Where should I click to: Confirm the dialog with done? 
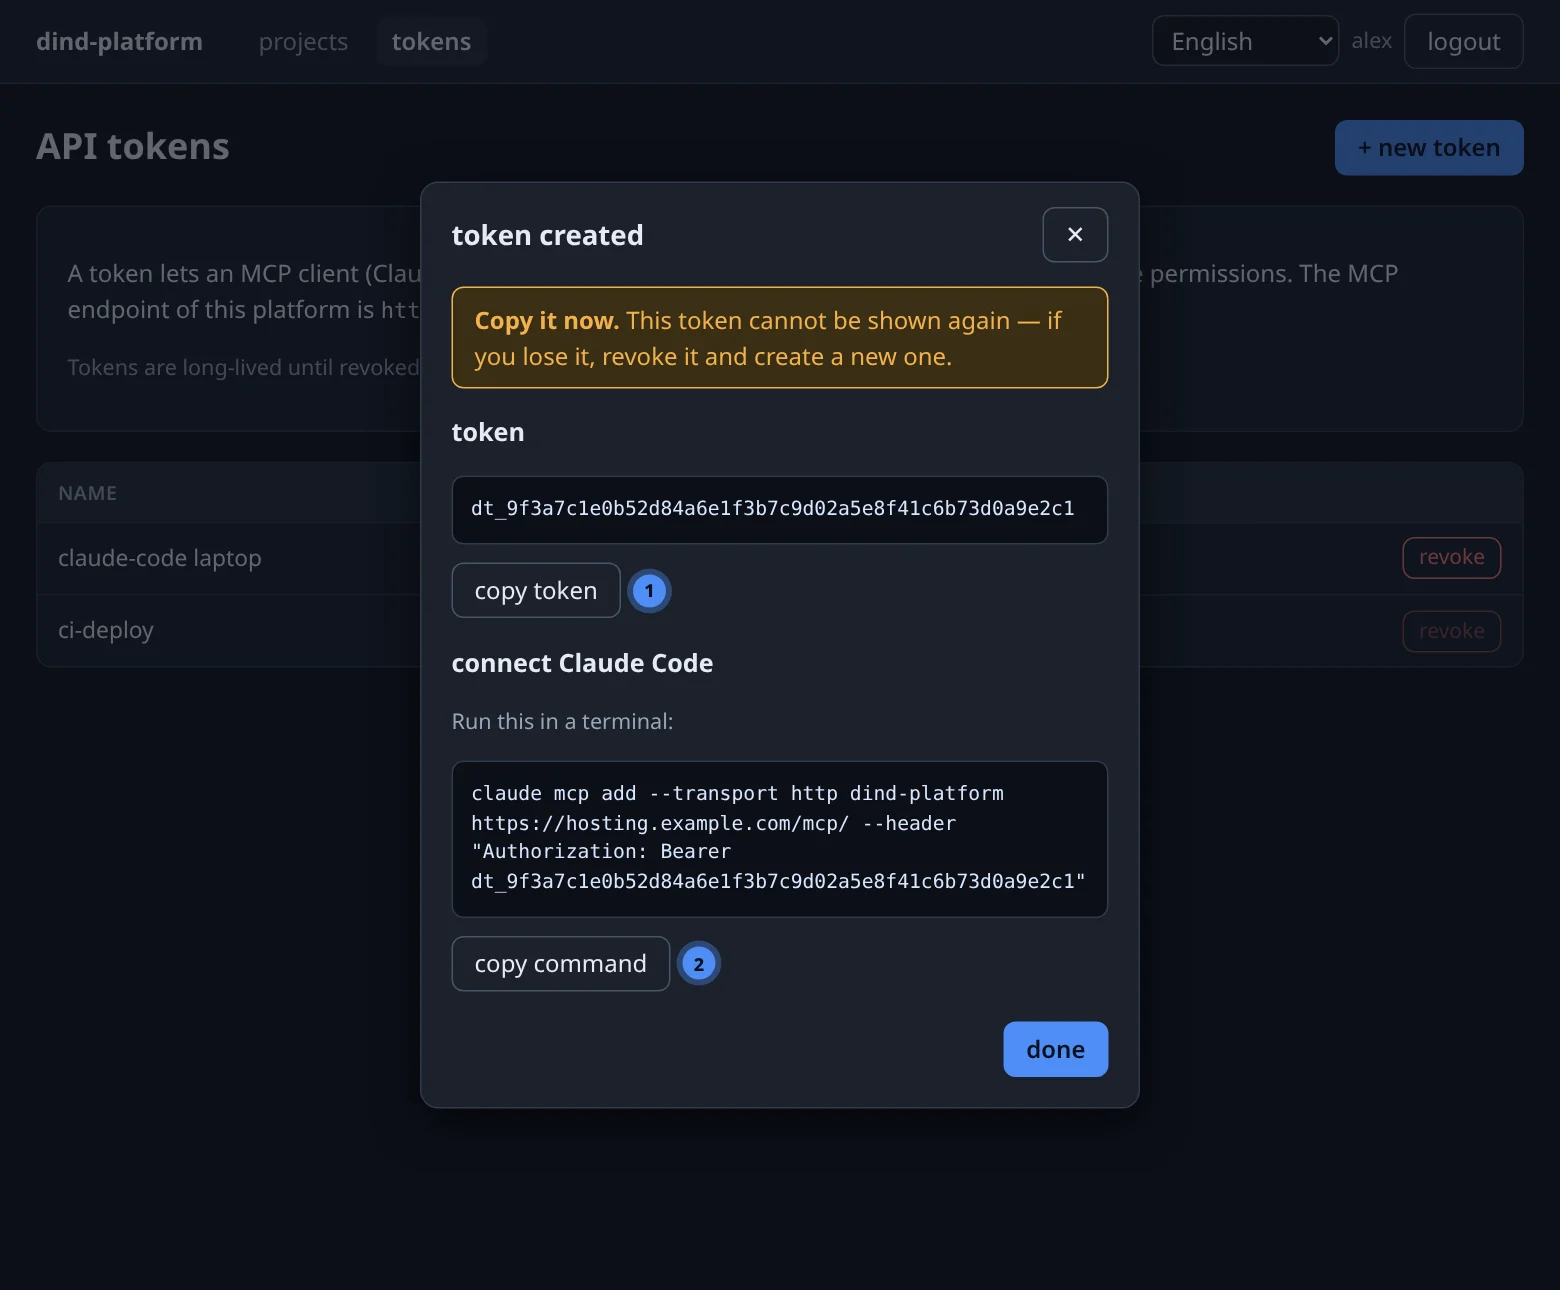click(x=1055, y=1049)
